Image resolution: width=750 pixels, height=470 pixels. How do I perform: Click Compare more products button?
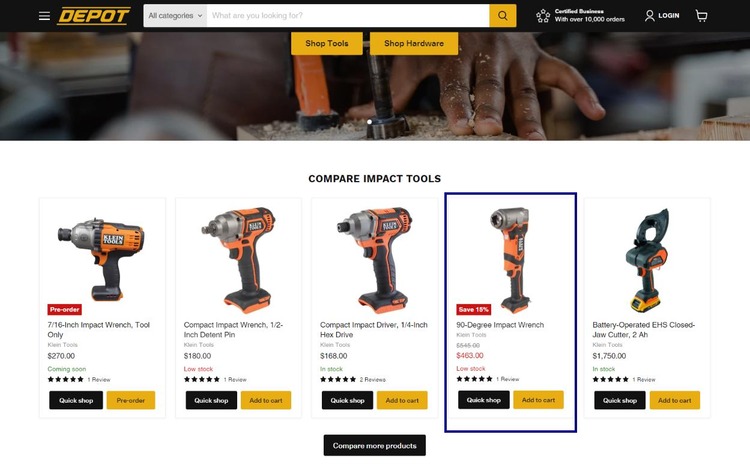pos(375,446)
